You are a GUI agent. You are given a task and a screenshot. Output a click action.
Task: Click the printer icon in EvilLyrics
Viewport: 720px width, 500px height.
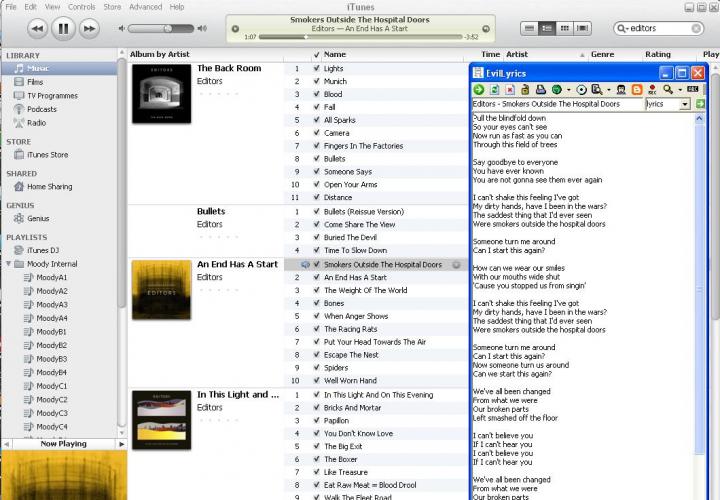(541, 90)
